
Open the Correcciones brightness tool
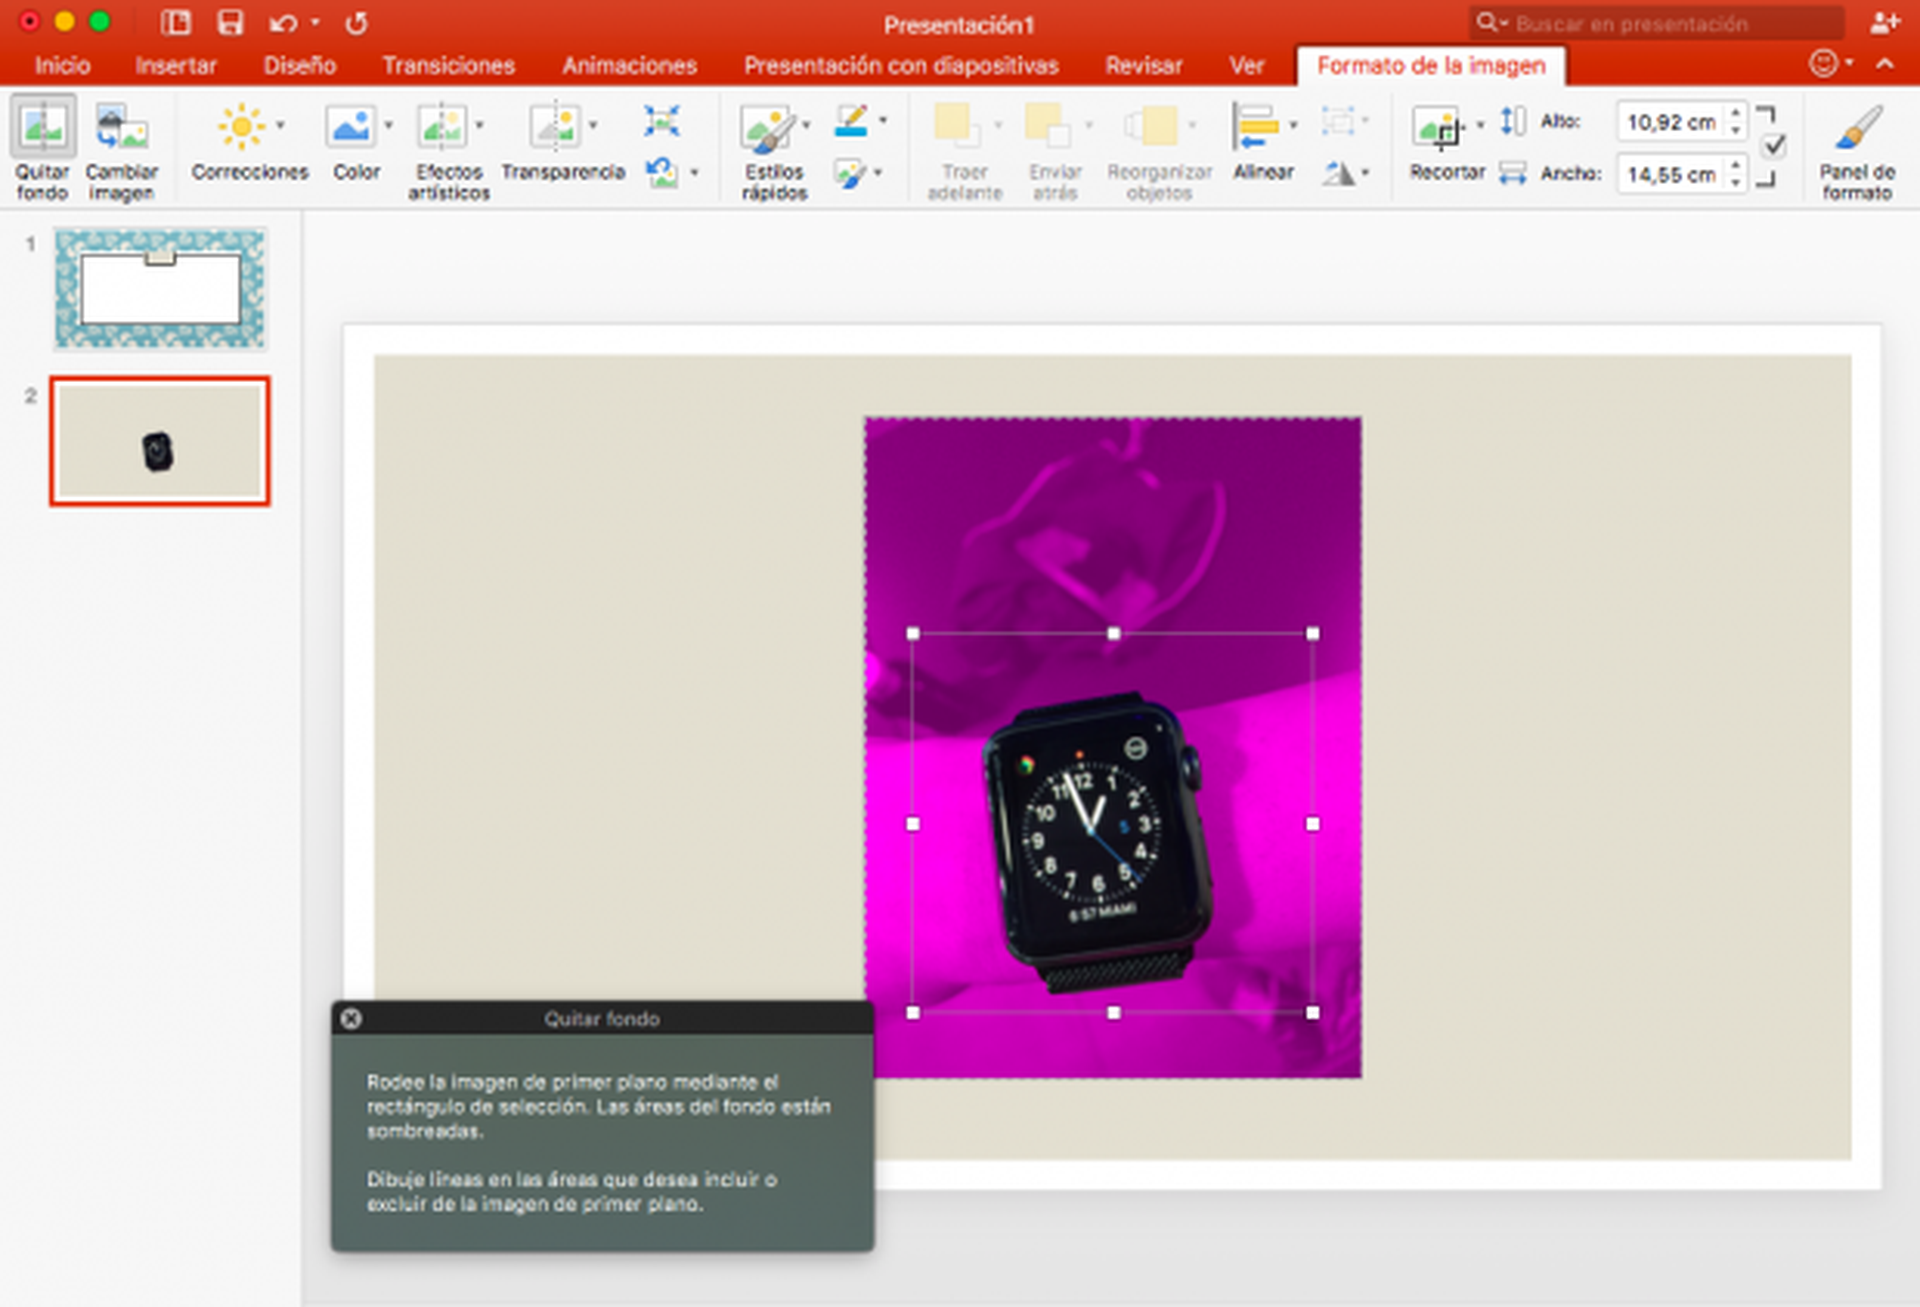click(241, 127)
